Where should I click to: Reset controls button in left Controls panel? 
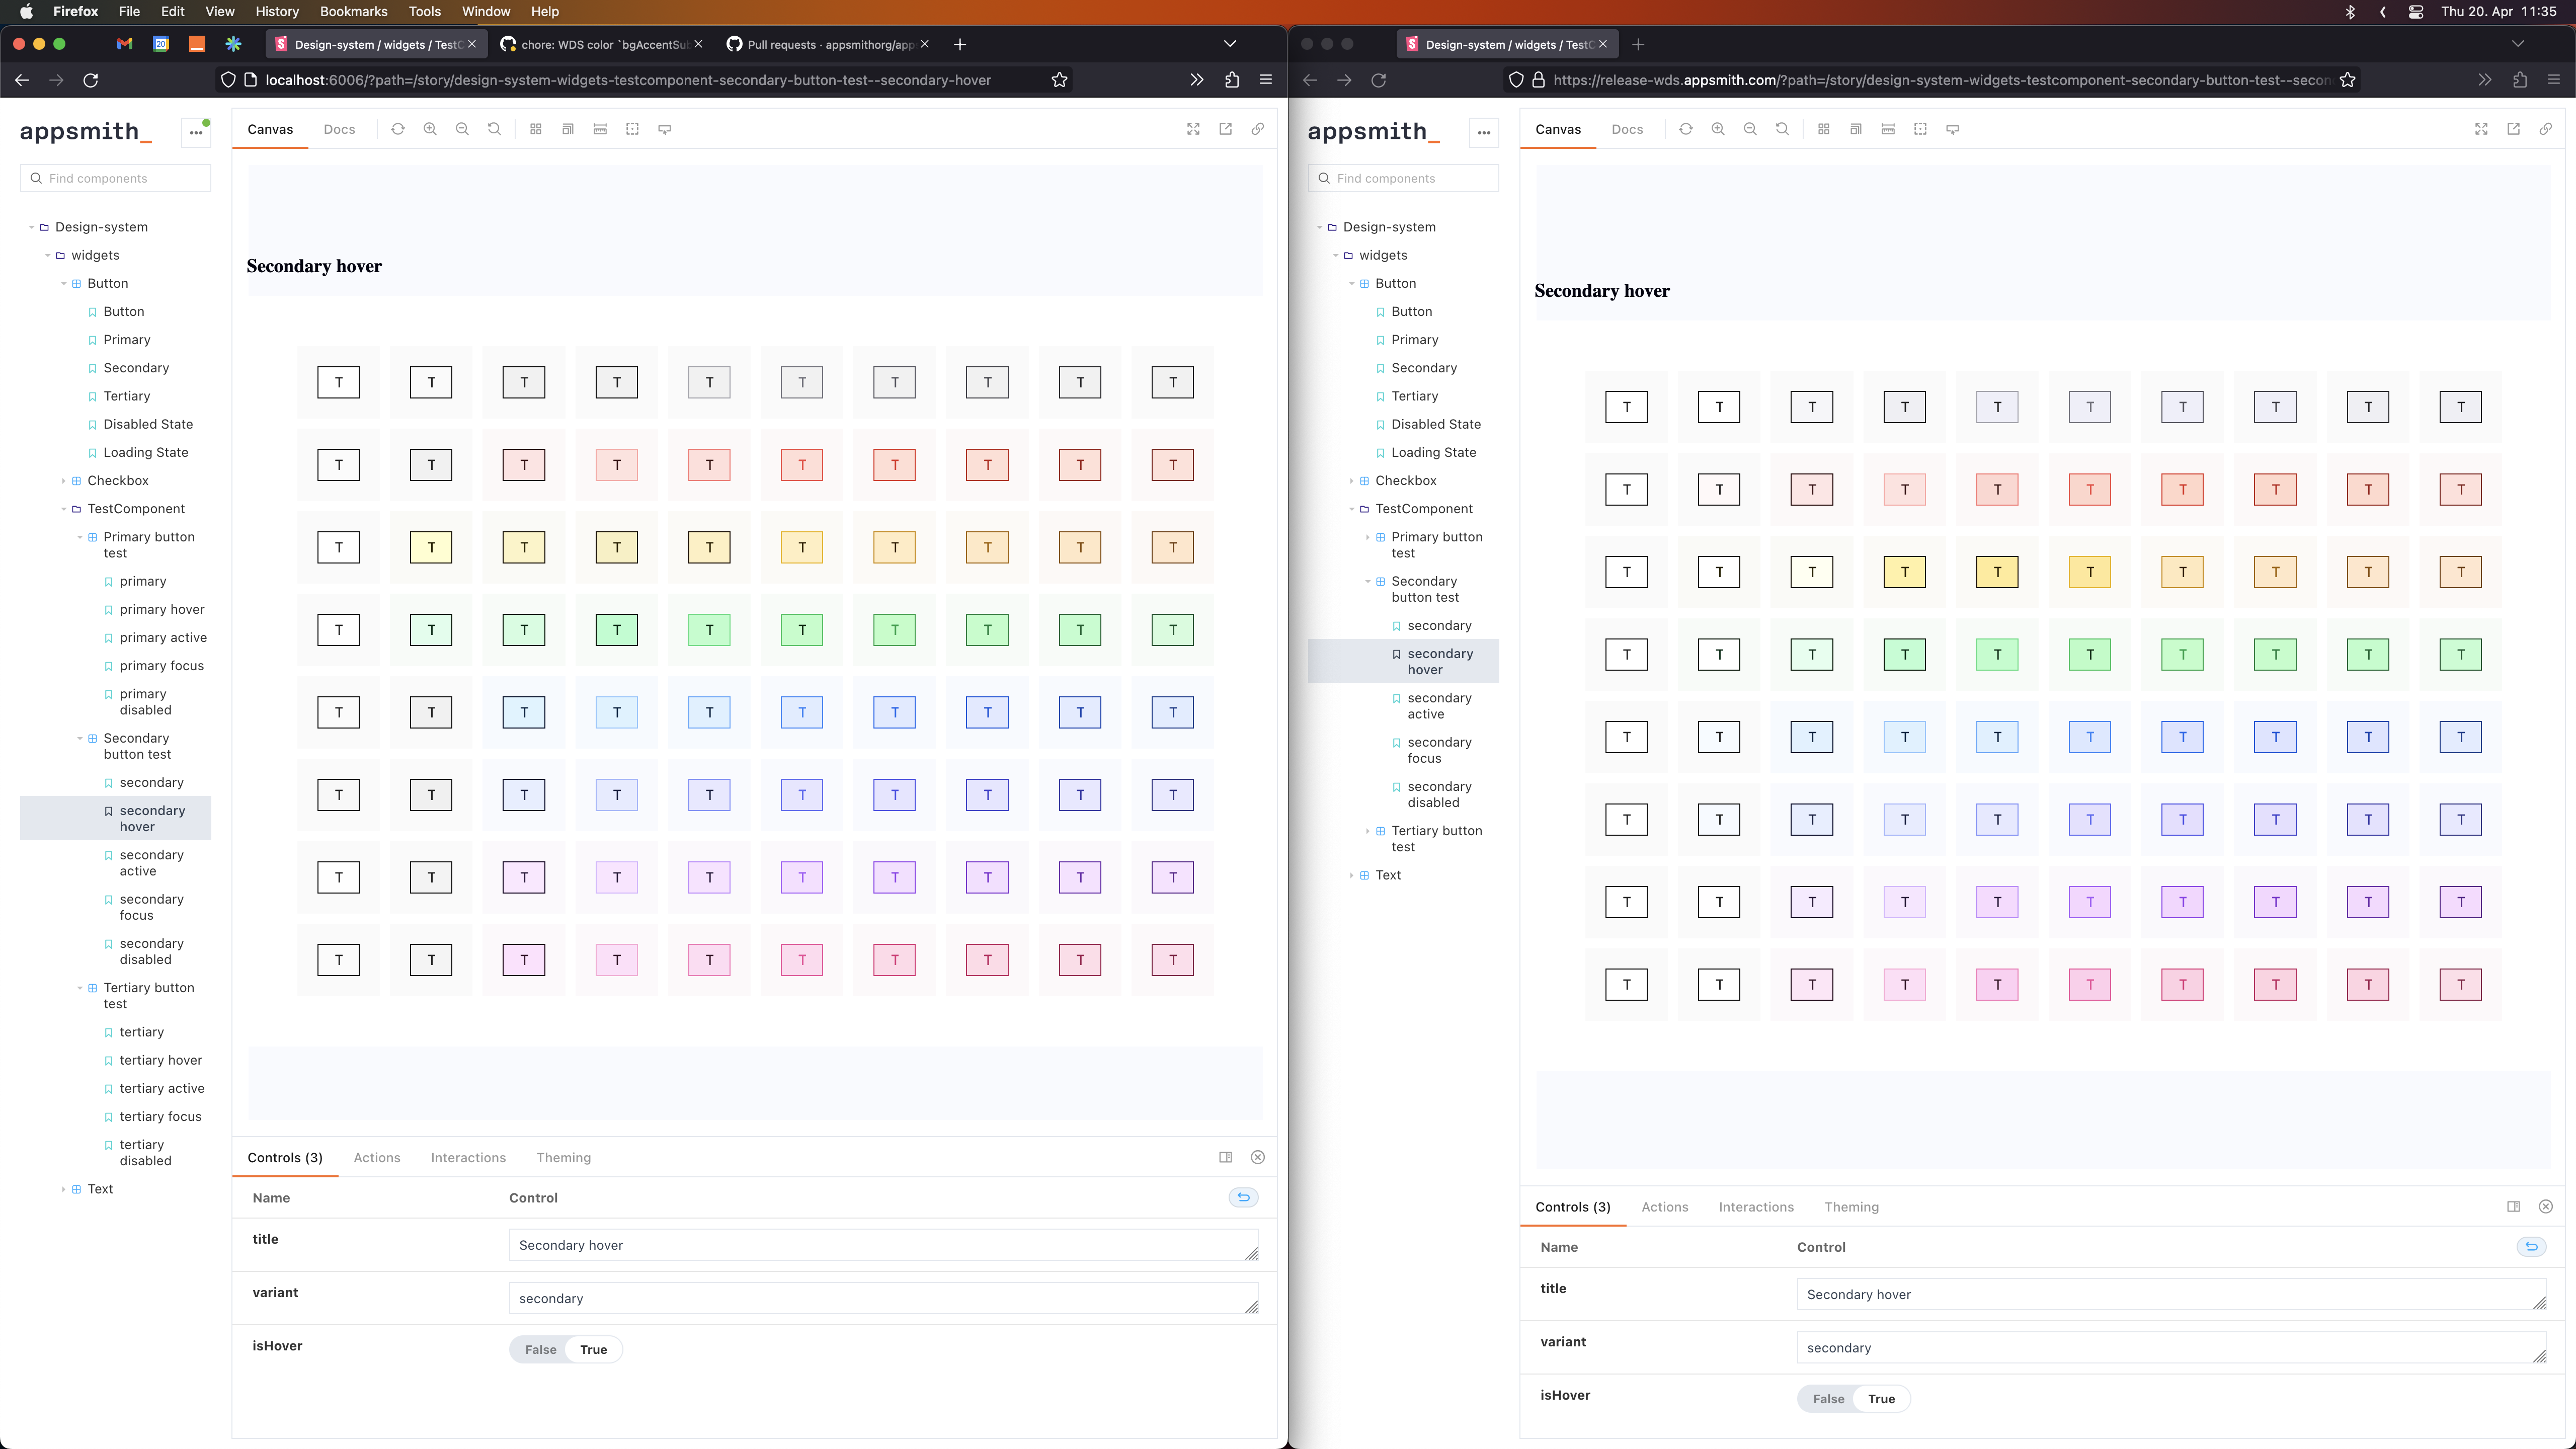coord(1243,1197)
